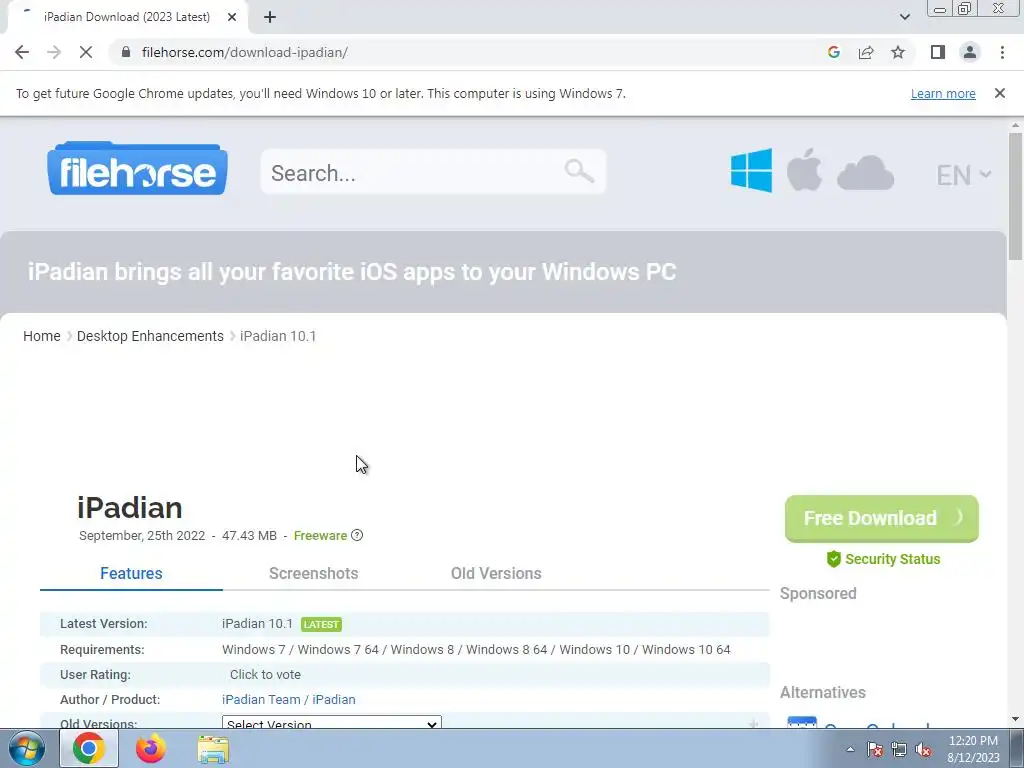Open the Google icon in address bar

[x=833, y=52]
